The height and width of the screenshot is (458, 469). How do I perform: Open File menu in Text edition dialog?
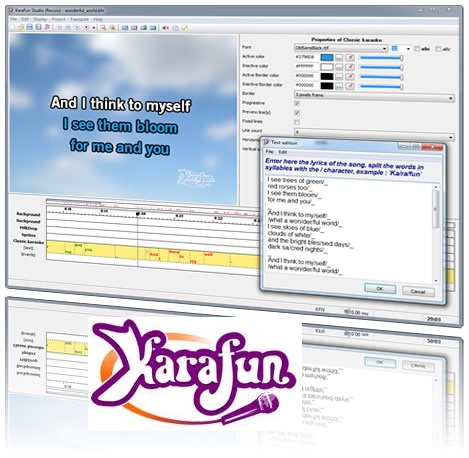pyautogui.click(x=269, y=152)
